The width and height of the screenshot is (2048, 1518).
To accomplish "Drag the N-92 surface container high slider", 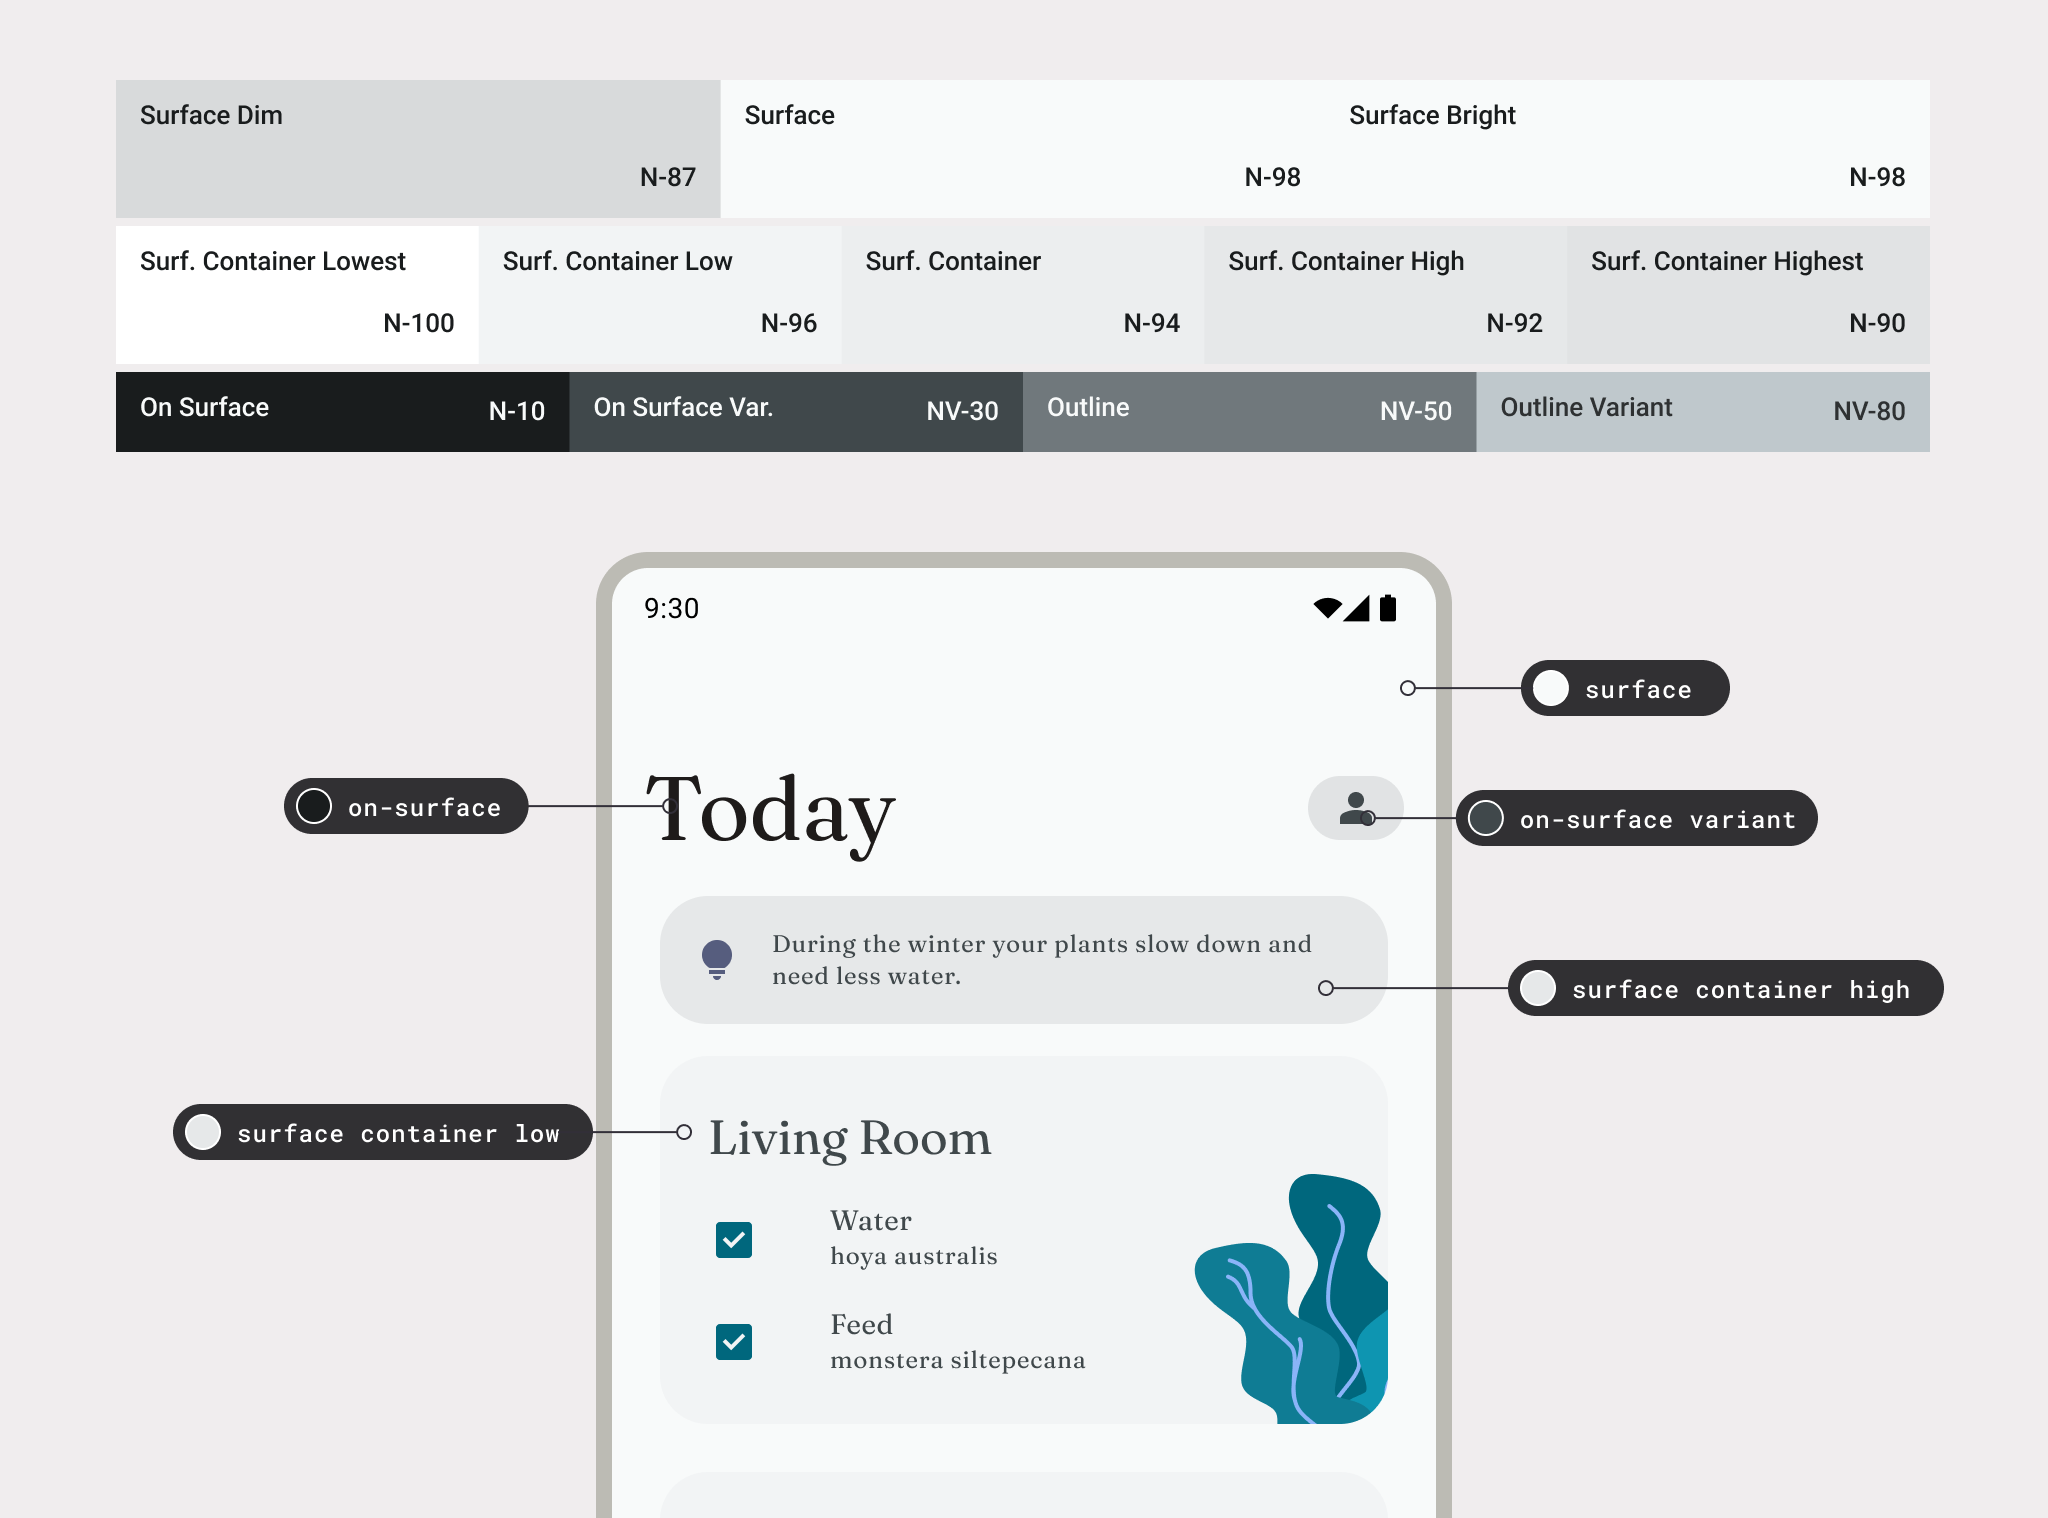I will [x=1385, y=292].
